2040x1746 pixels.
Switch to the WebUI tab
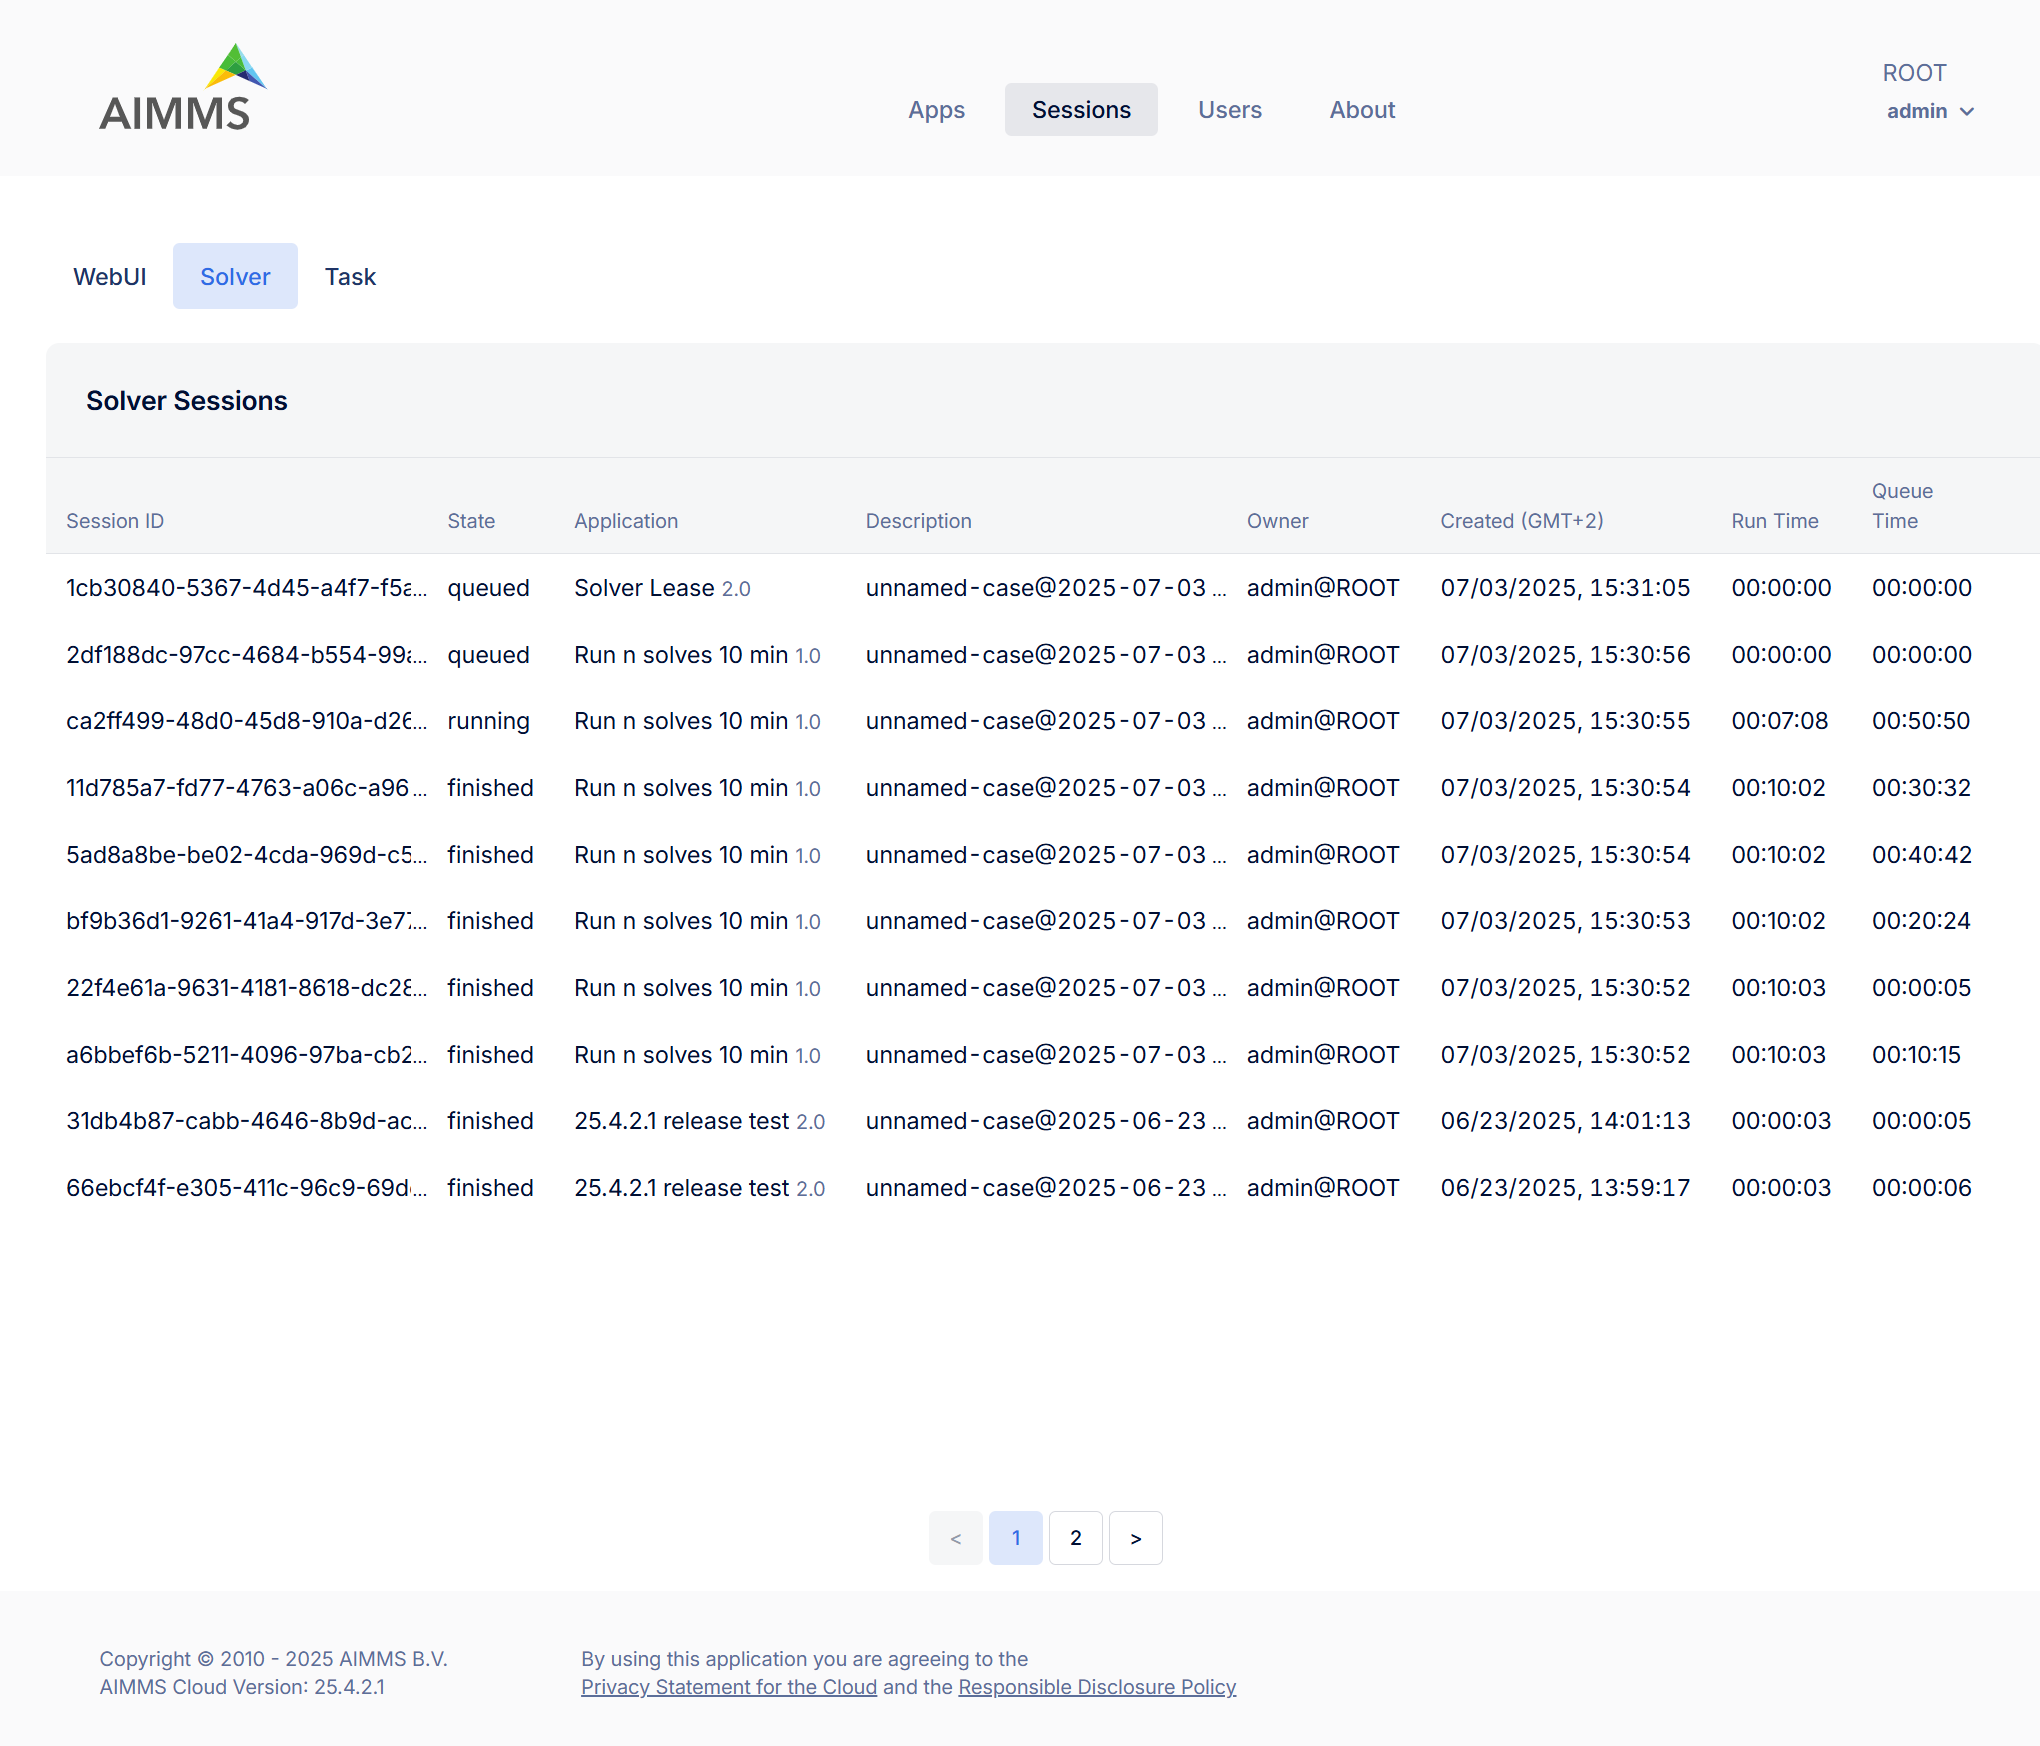coord(110,276)
